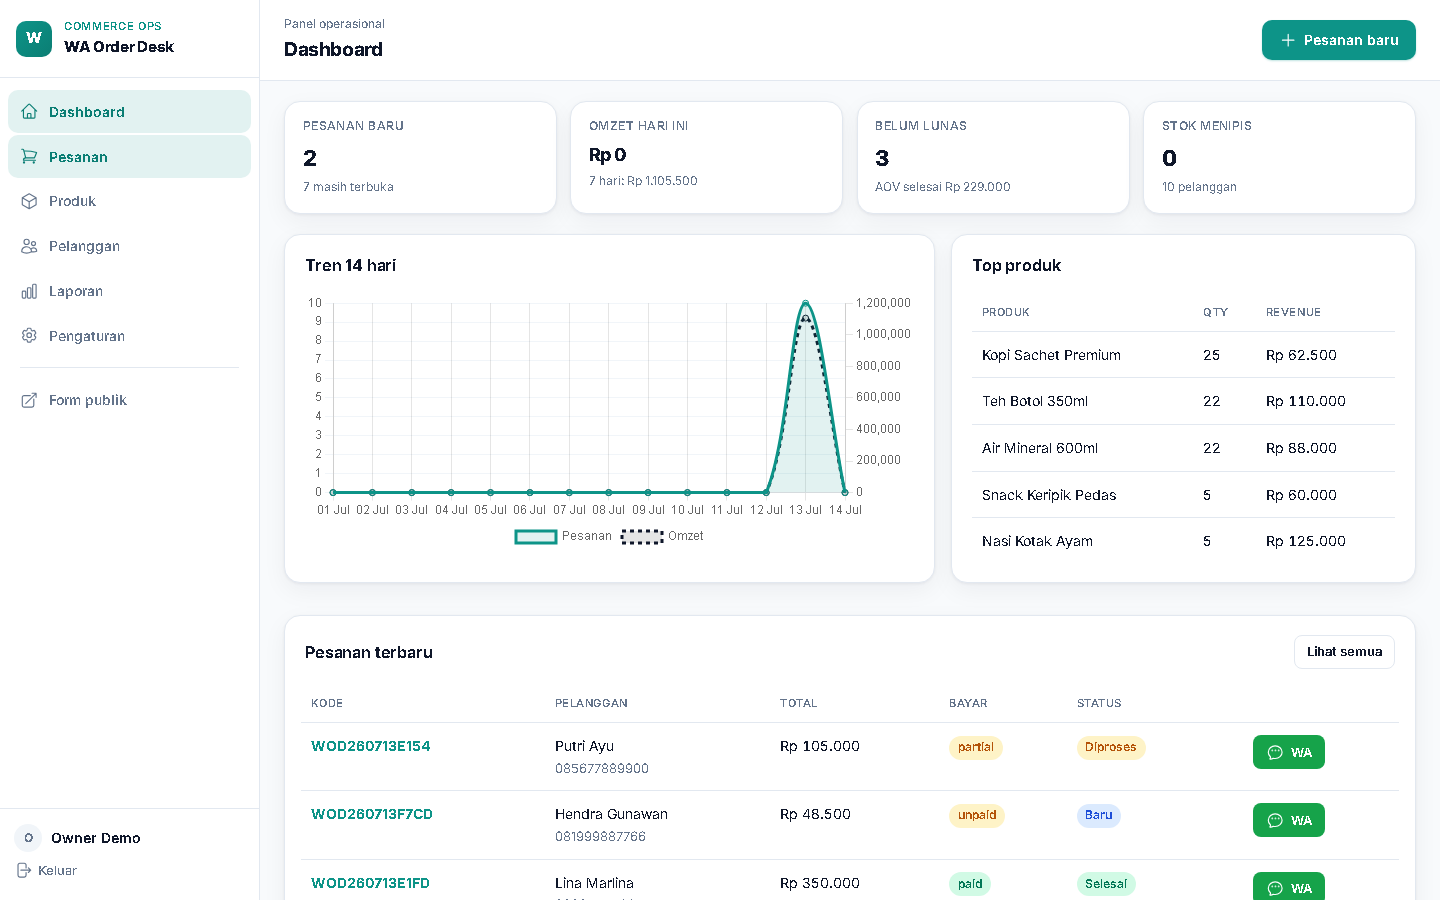Click the Pengaturan gear icon
The image size is (1440, 900).
tap(29, 336)
